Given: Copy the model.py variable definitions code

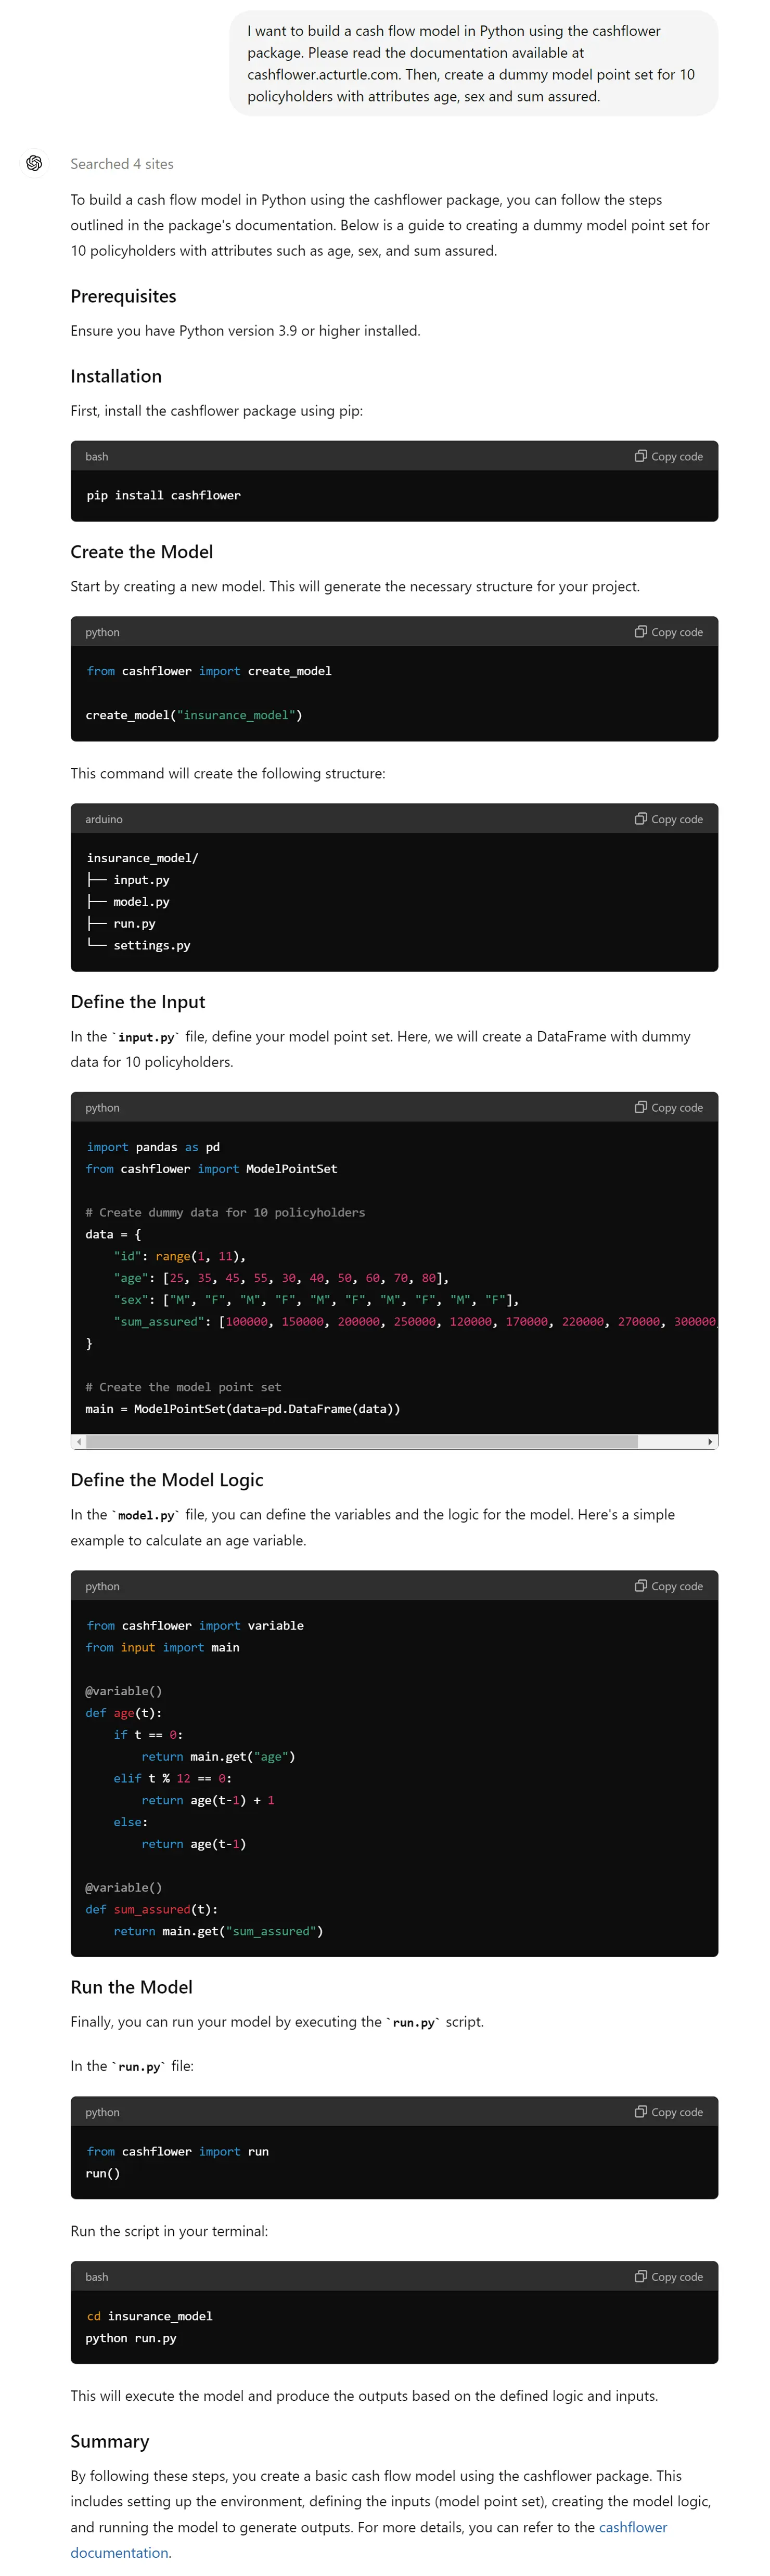Looking at the screenshot, I should click(x=668, y=1586).
